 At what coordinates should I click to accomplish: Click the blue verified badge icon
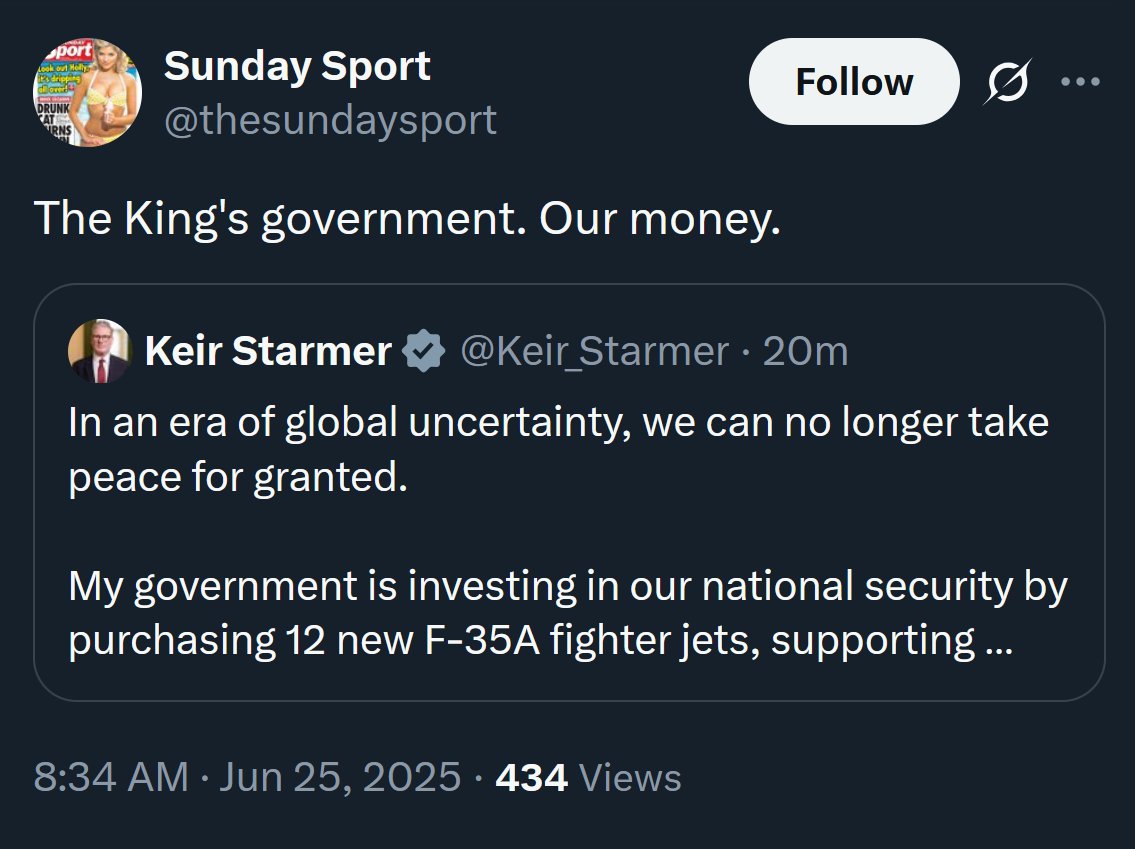pyautogui.click(x=424, y=351)
